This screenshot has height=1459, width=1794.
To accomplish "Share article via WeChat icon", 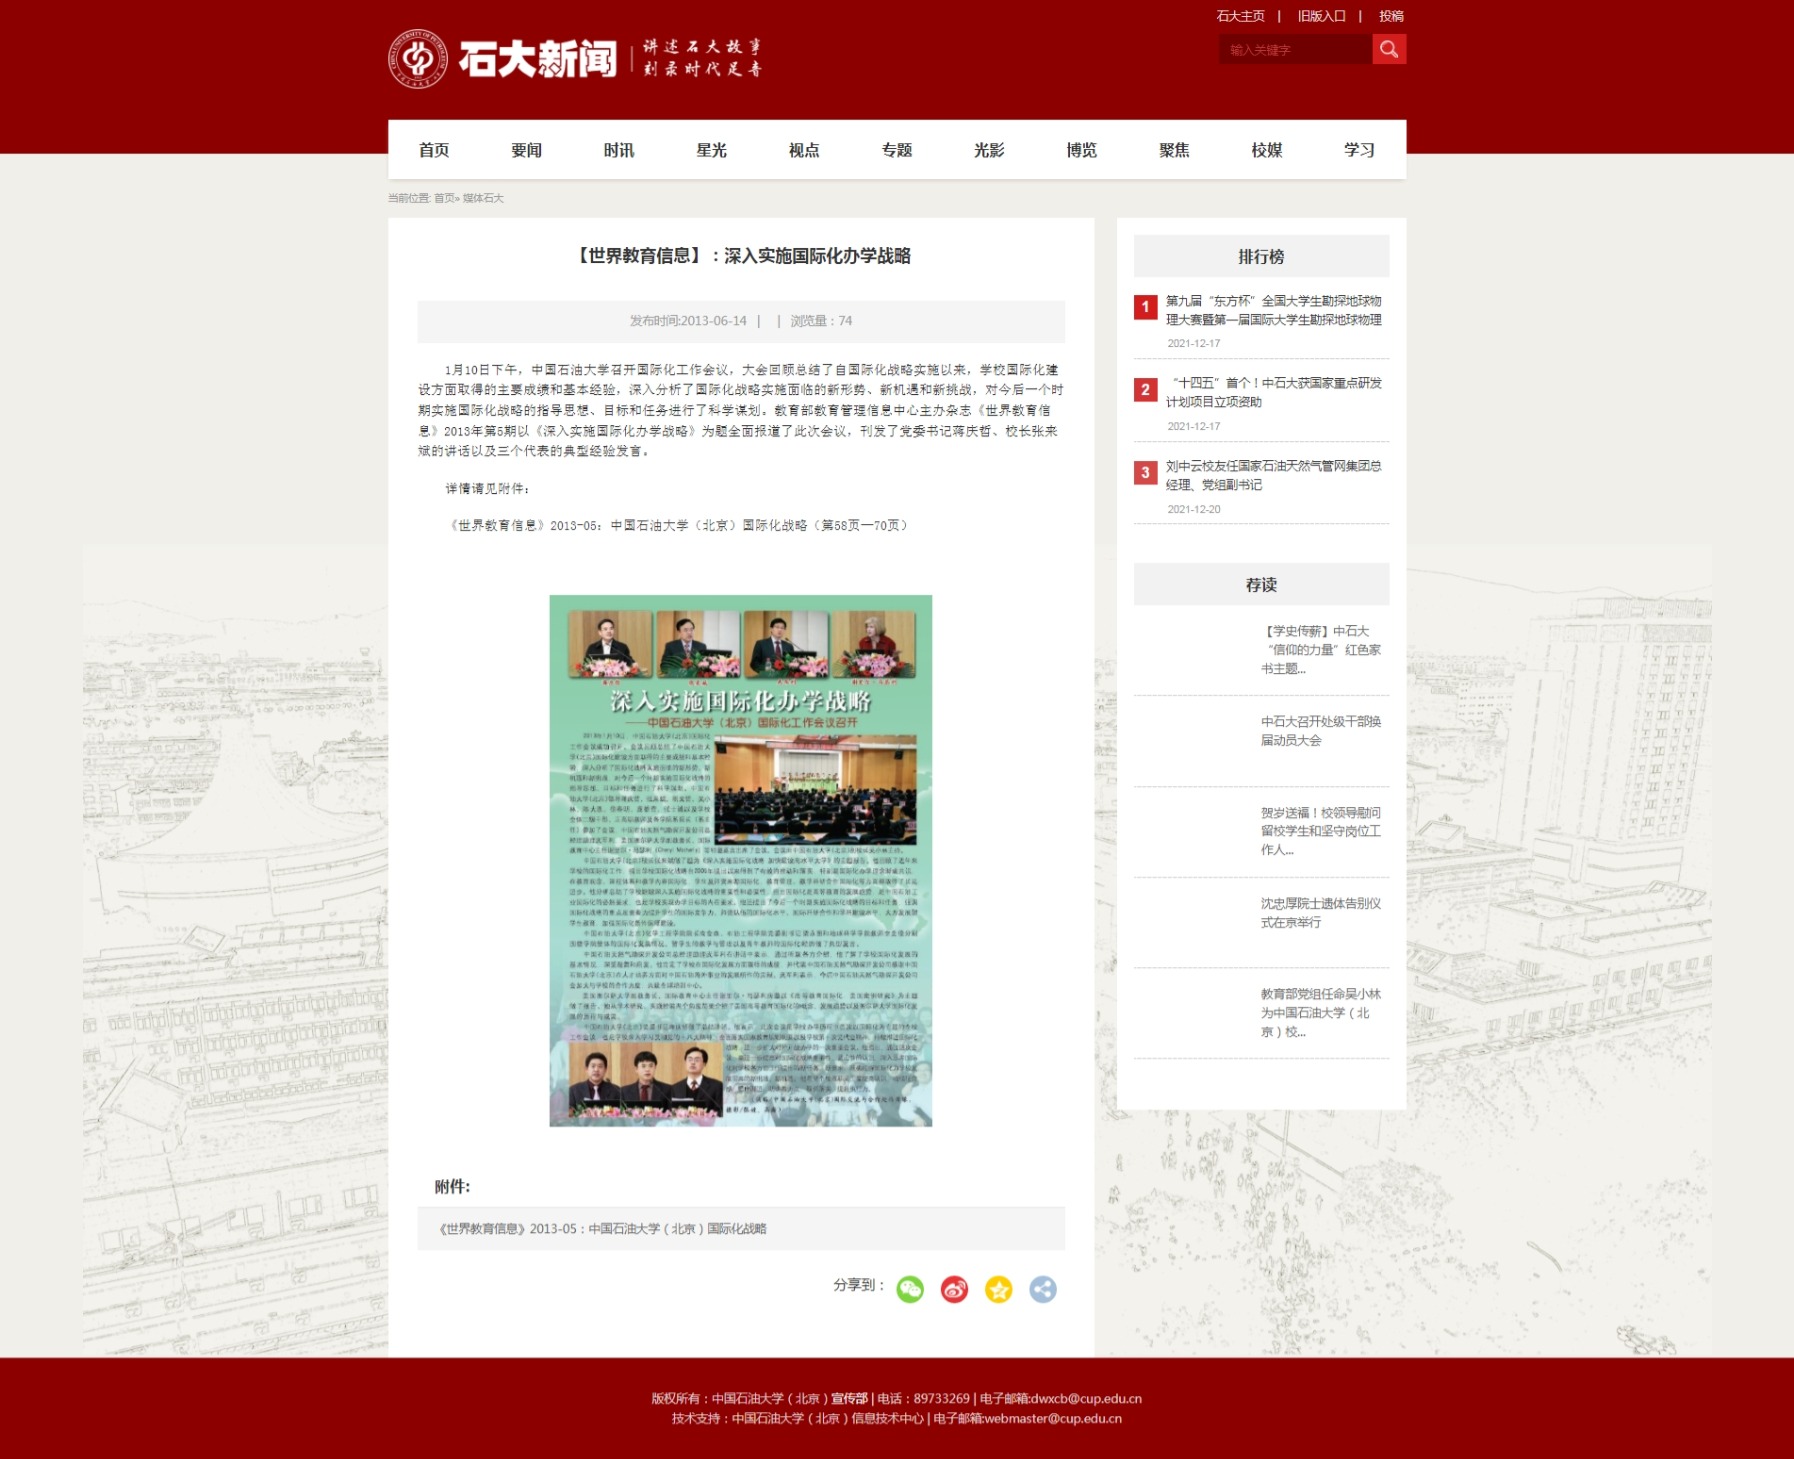I will pyautogui.click(x=910, y=1289).
